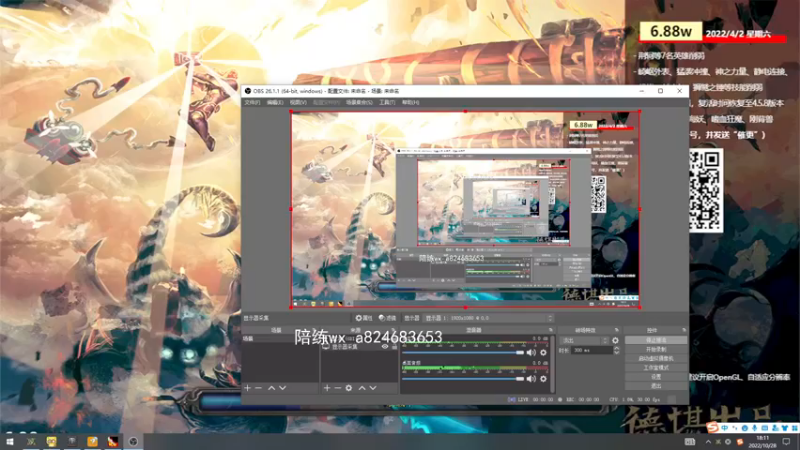Click the 启动虚拟摄像机 button
This screenshot has height=450, width=800.
tap(656, 359)
